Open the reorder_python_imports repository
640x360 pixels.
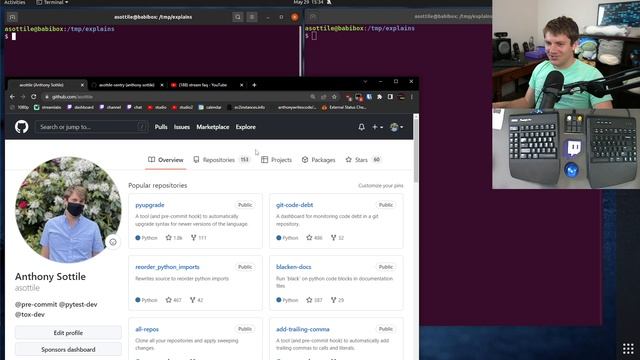(167, 267)
